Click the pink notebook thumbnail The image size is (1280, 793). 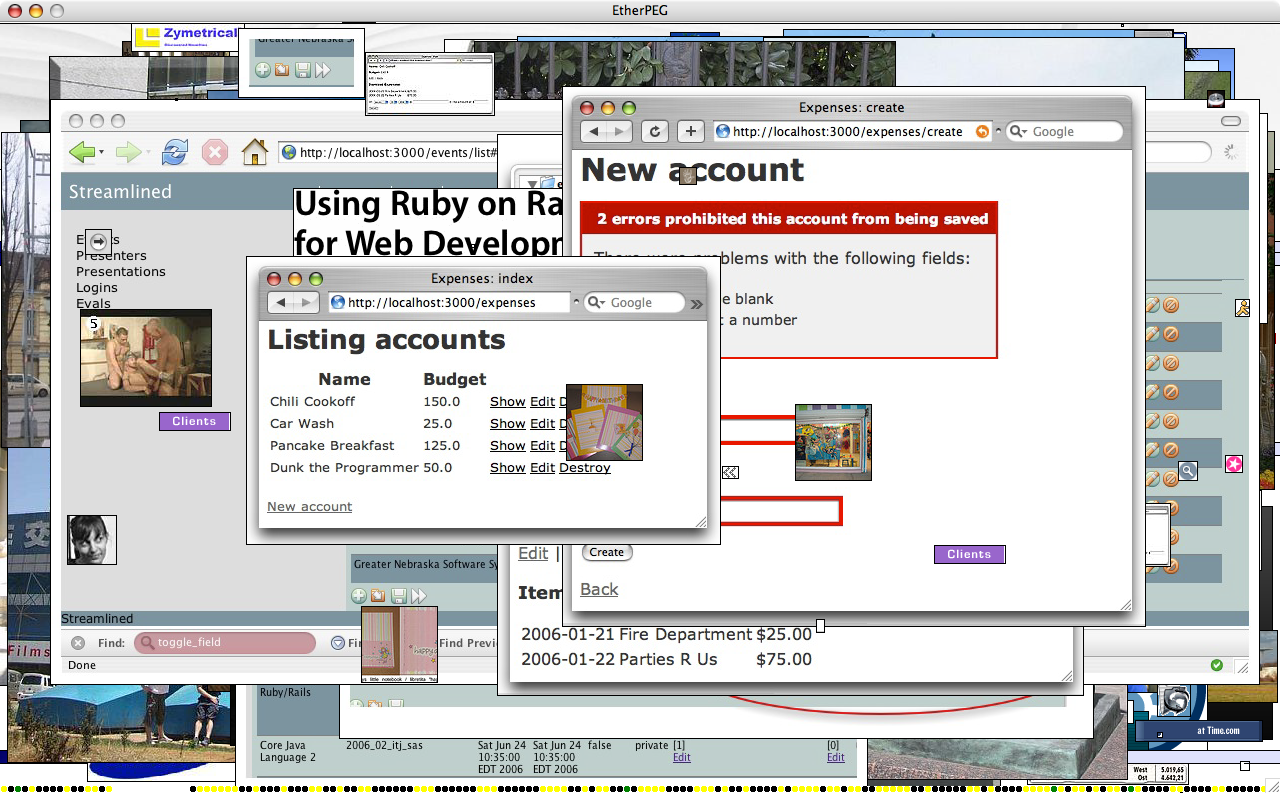click(399, 644)
